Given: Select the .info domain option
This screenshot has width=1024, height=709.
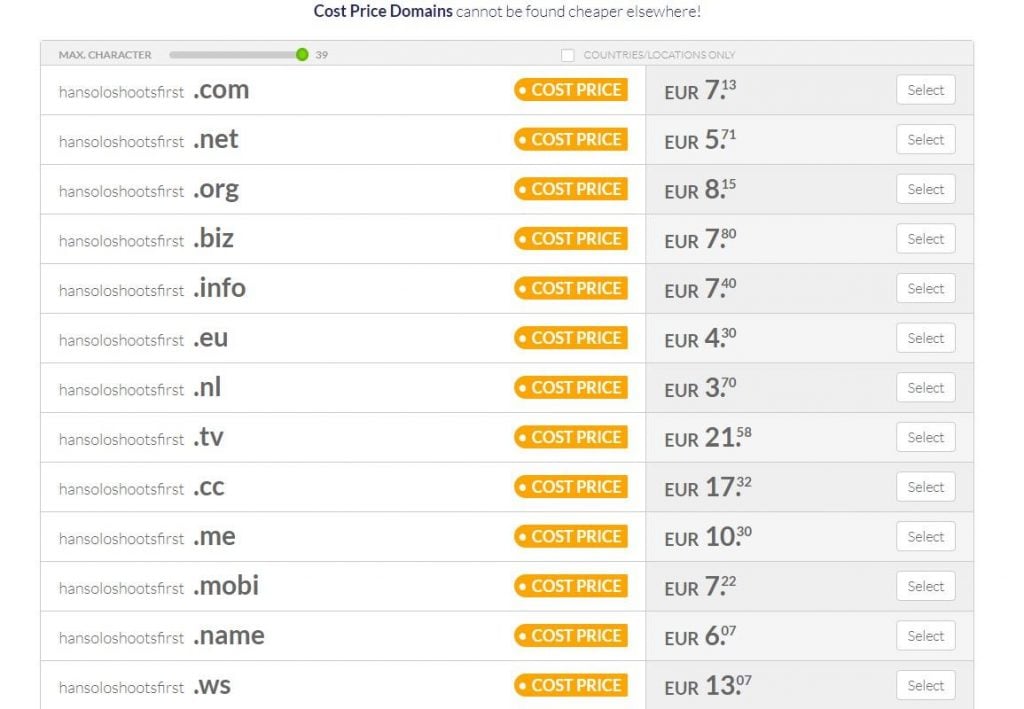Looking at the screenshot, I should point(925,288).
